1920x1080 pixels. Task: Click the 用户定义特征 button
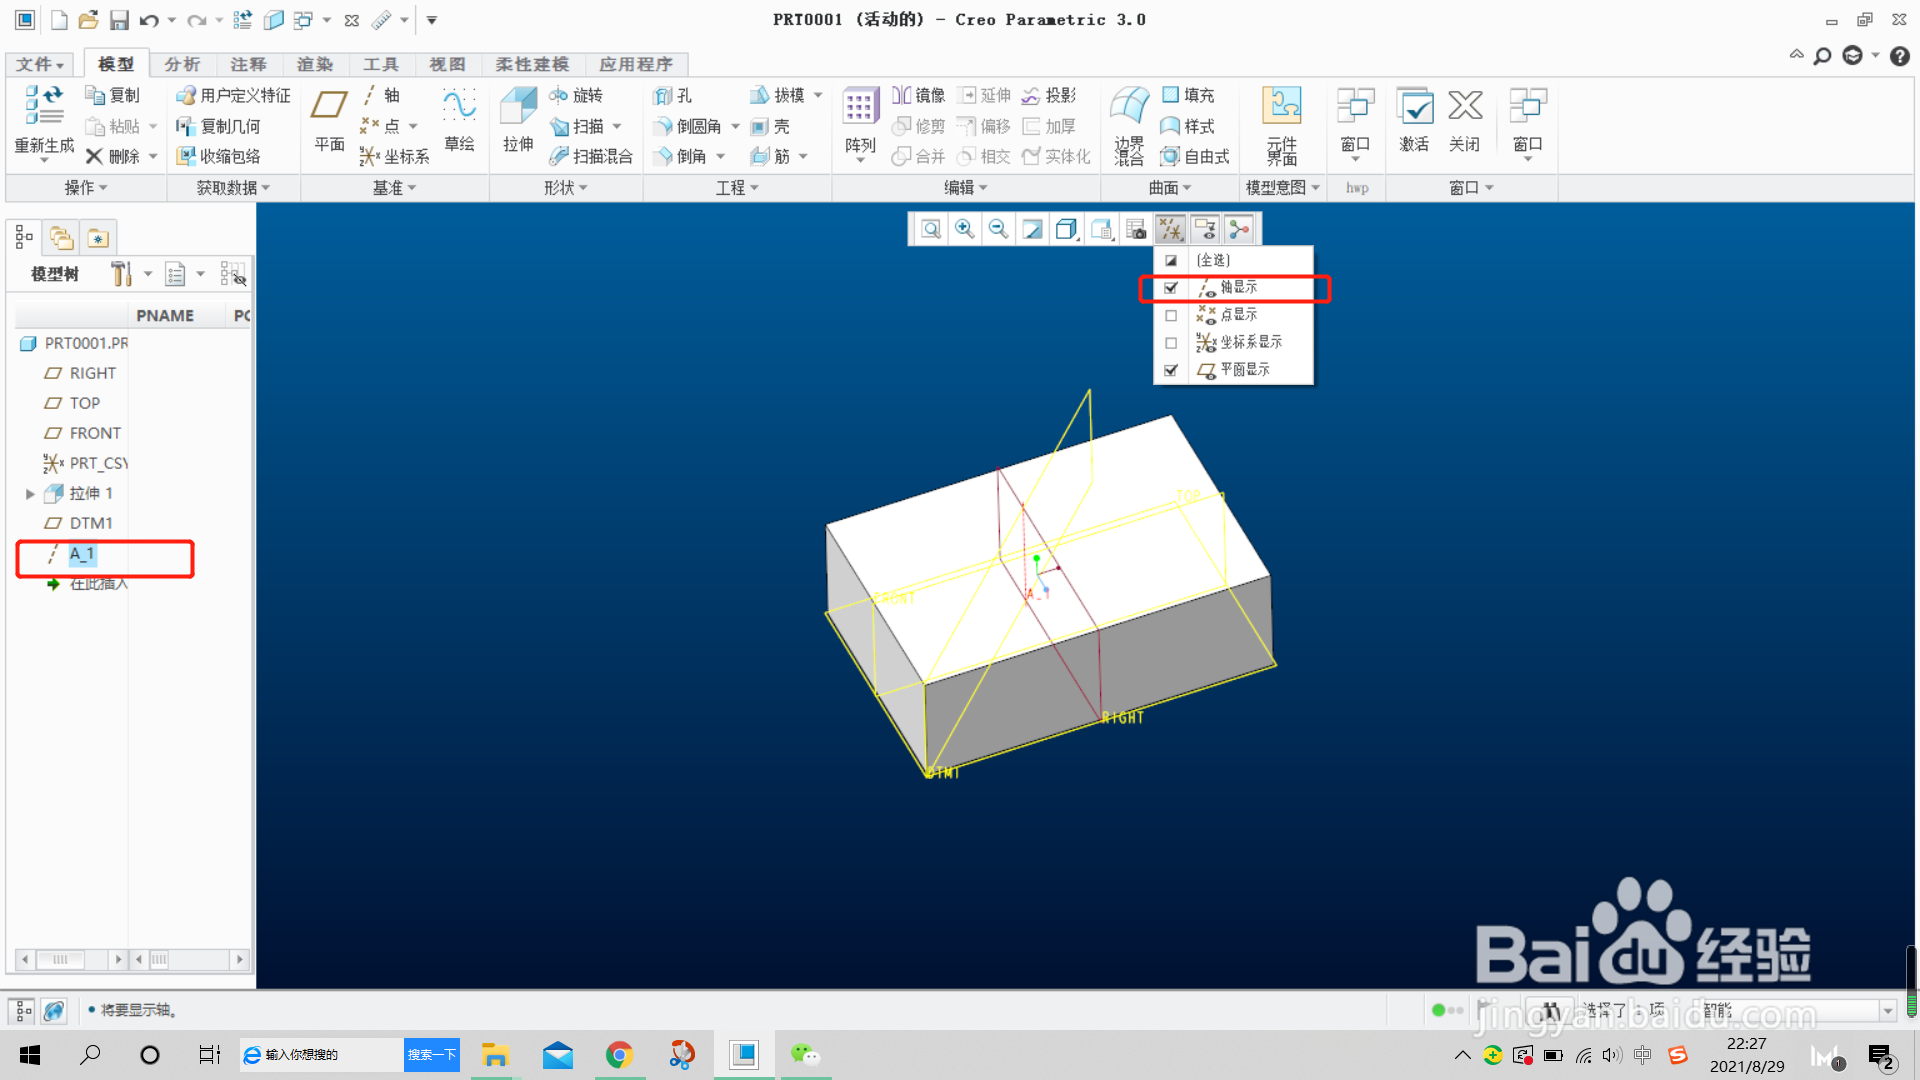click(233, 95)
